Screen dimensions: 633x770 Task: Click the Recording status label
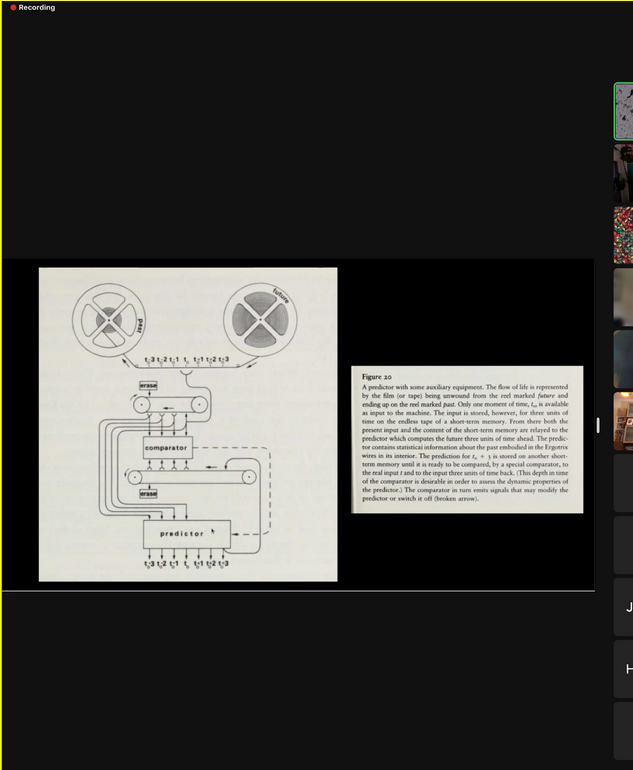[x=37, y=8]
